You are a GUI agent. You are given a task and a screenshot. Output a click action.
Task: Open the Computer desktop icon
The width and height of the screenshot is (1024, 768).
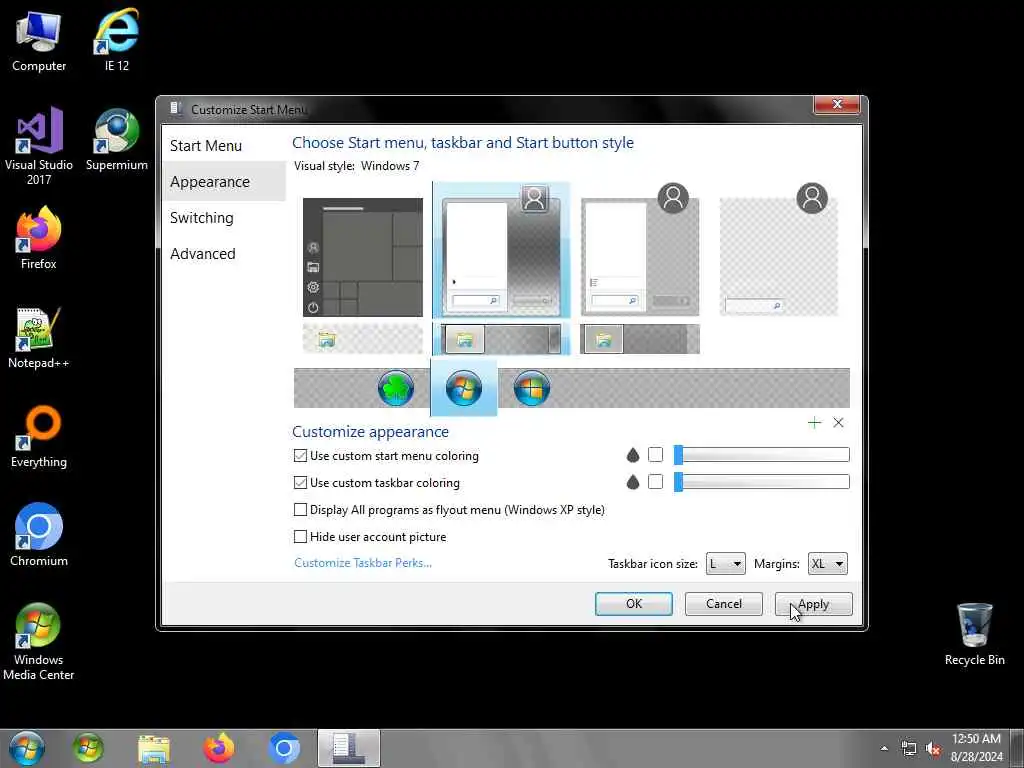click(39, 41)
